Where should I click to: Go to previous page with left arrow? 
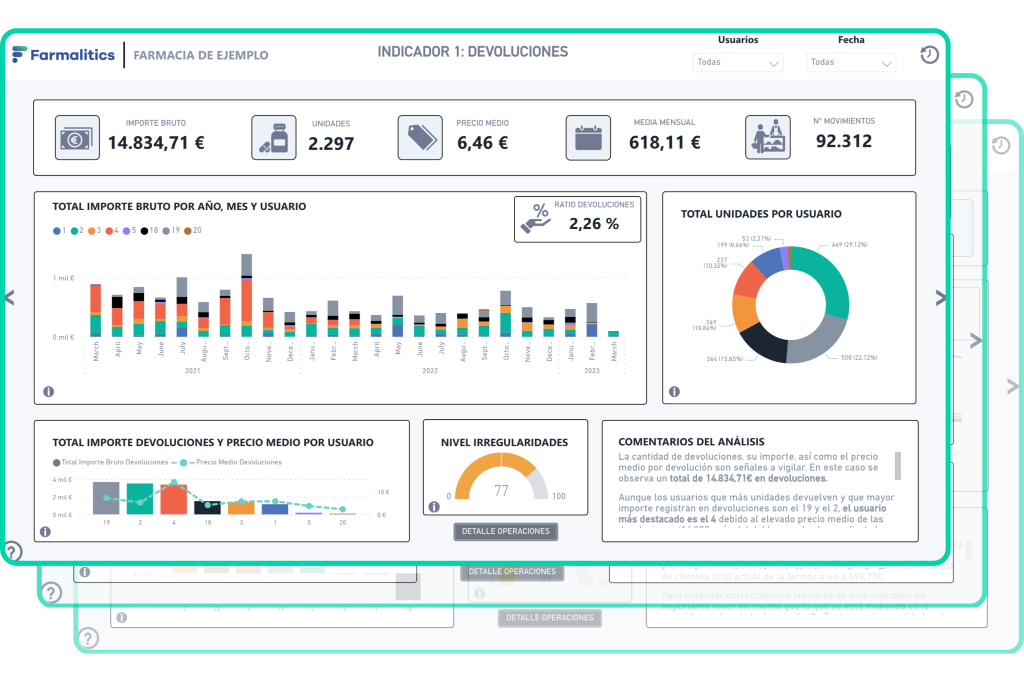point(10,297)
